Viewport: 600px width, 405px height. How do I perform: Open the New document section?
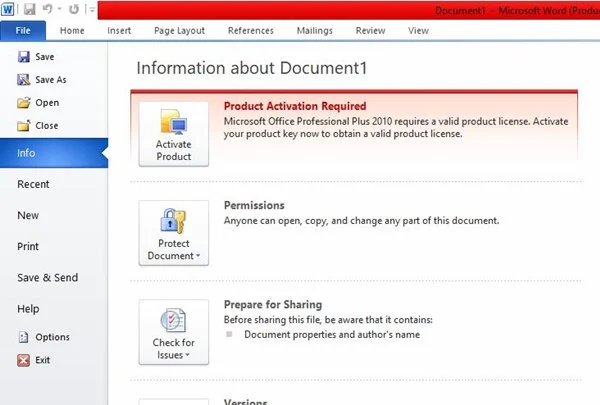click(28, 215)
